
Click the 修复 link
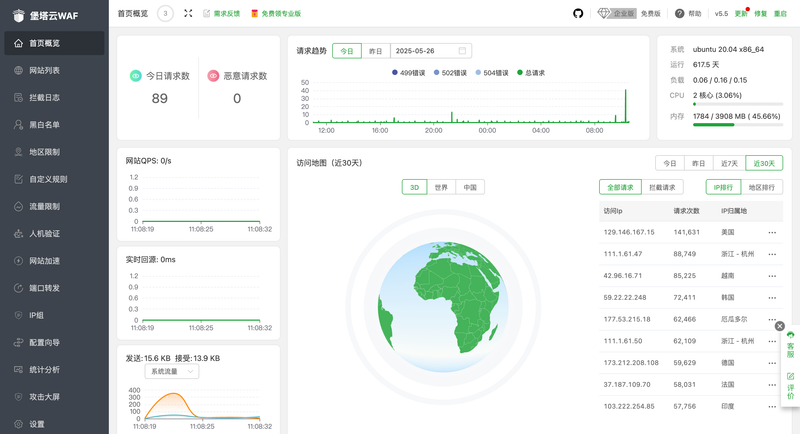(x=761, y=14)
